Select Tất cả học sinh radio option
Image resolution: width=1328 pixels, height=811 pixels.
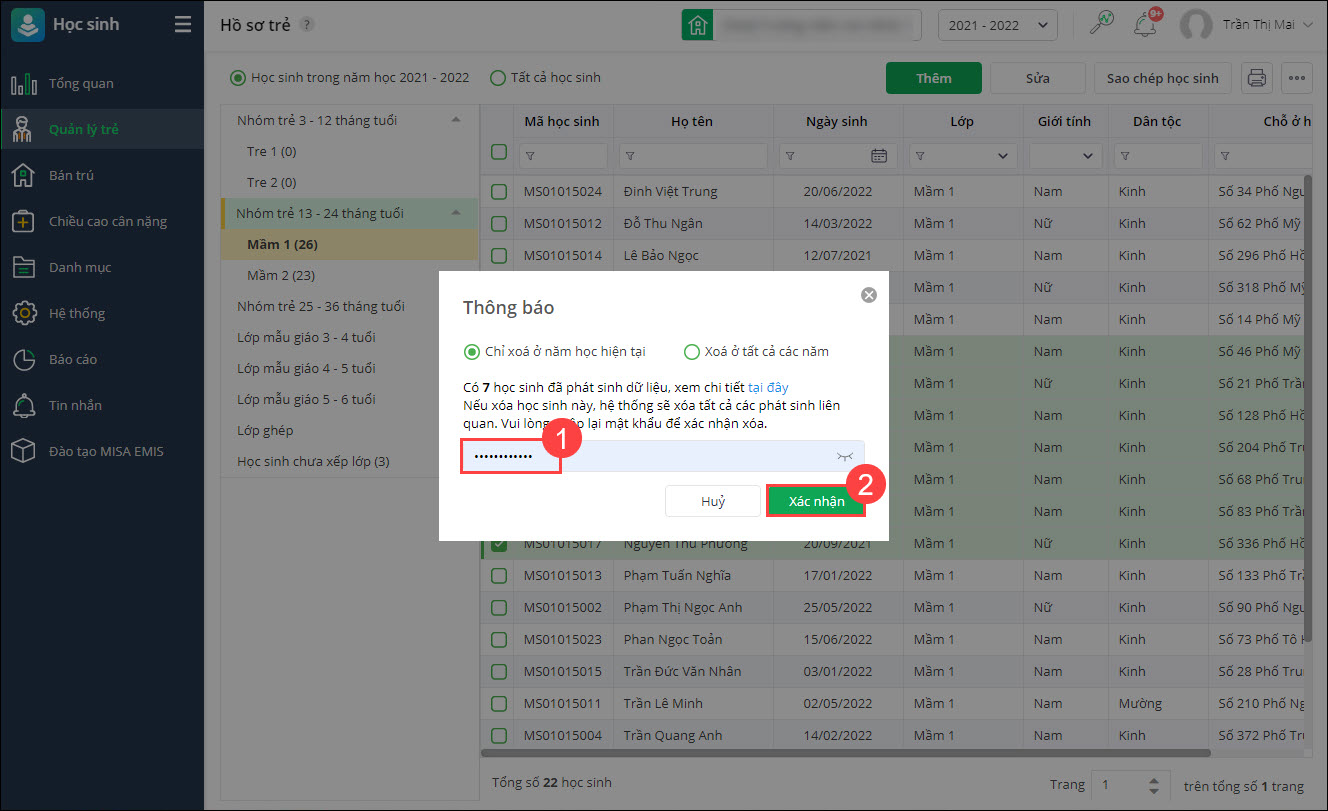click(x=497, y=77)
